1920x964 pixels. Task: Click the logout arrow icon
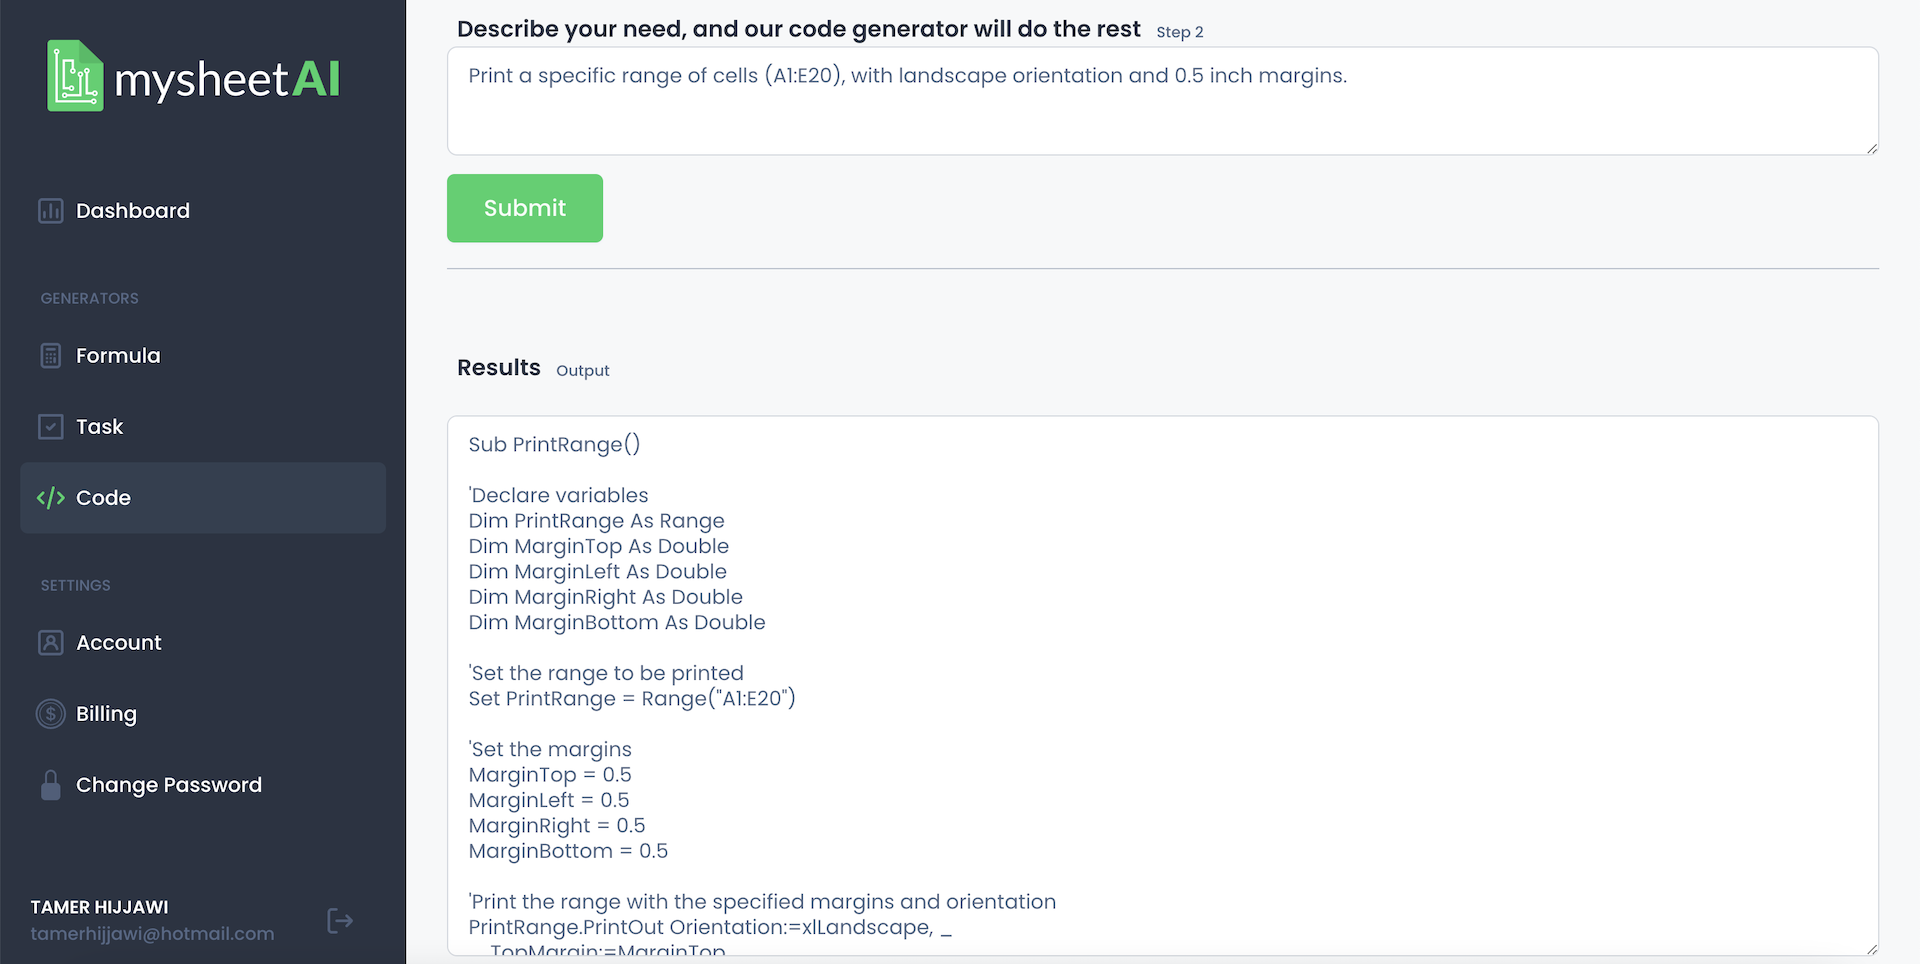pyautogui.click(x=340, y=921)
